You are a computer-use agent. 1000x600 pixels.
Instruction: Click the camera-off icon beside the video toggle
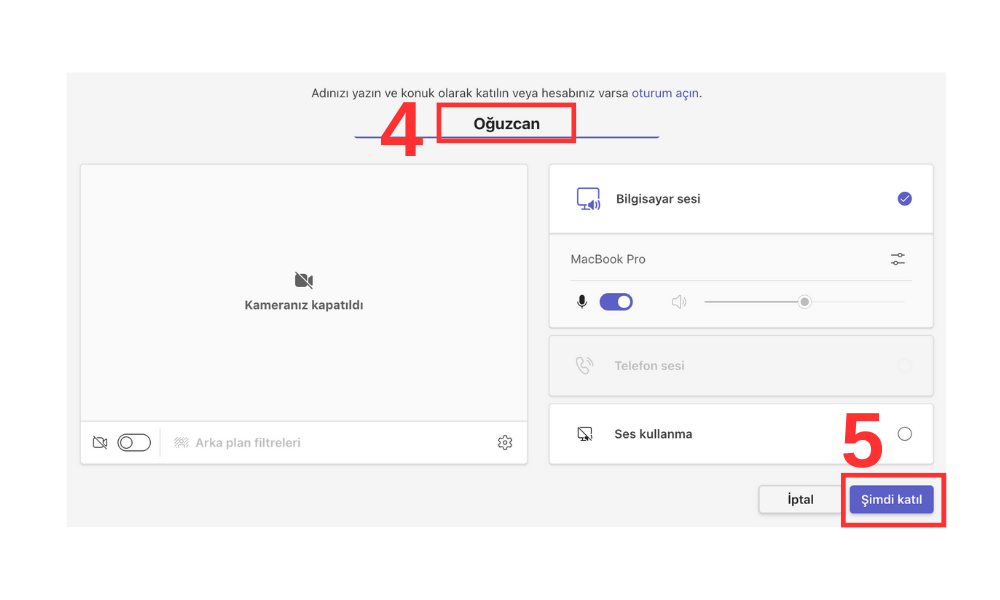[x=100, y=443]
